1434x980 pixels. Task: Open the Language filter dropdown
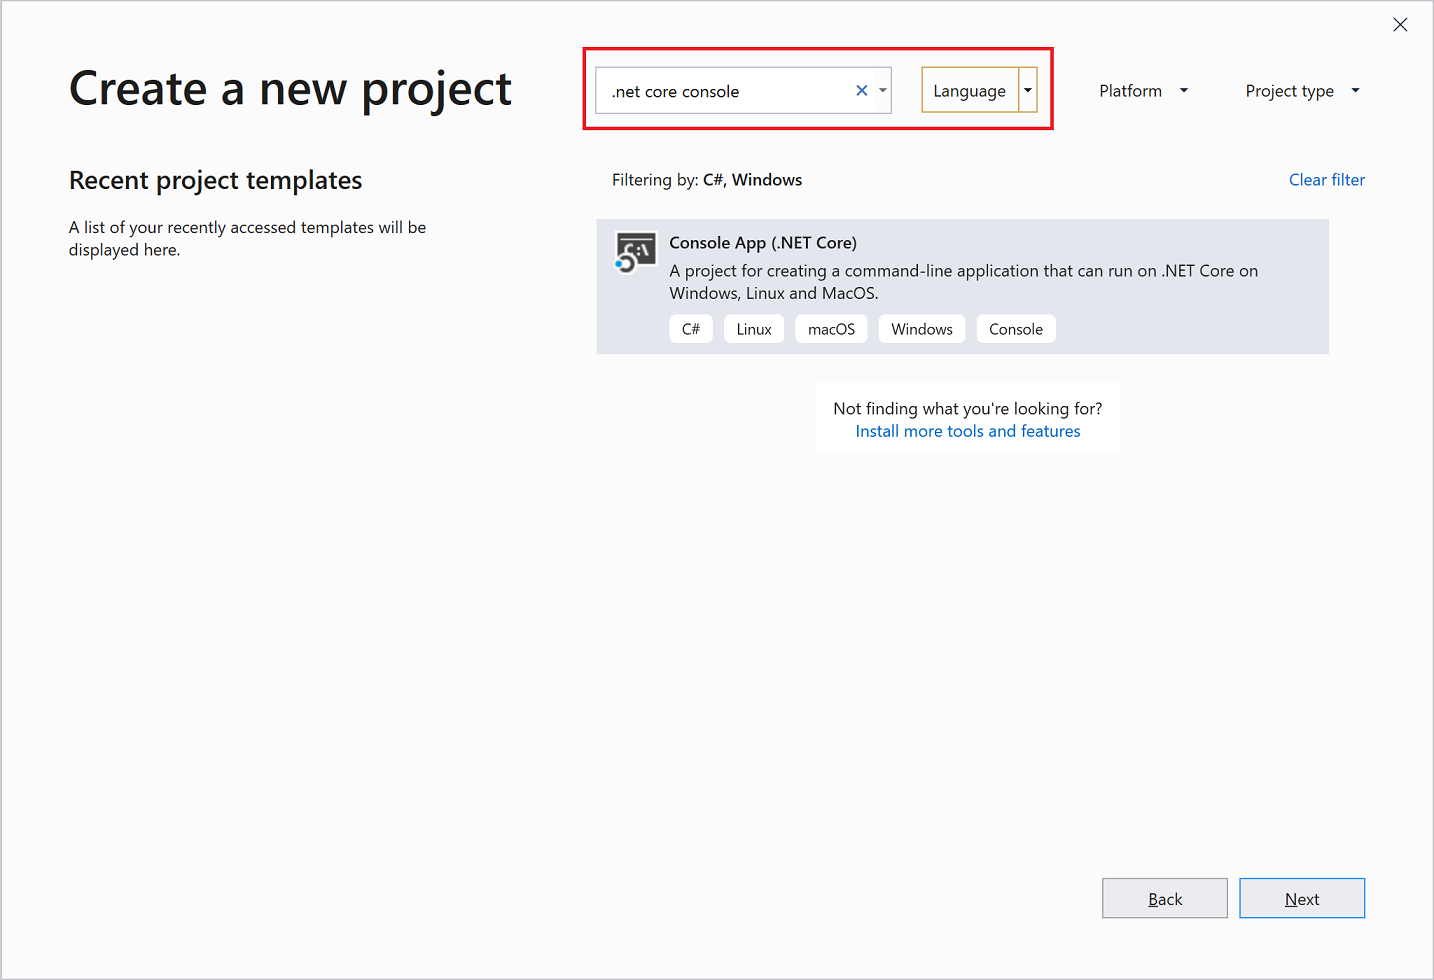coord(969,90)
